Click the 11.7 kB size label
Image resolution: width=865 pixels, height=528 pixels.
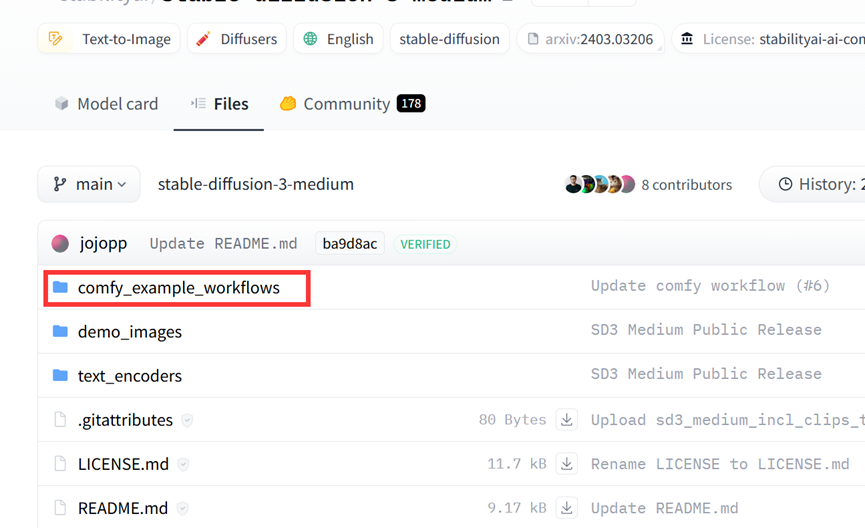(x=517, y=464)
